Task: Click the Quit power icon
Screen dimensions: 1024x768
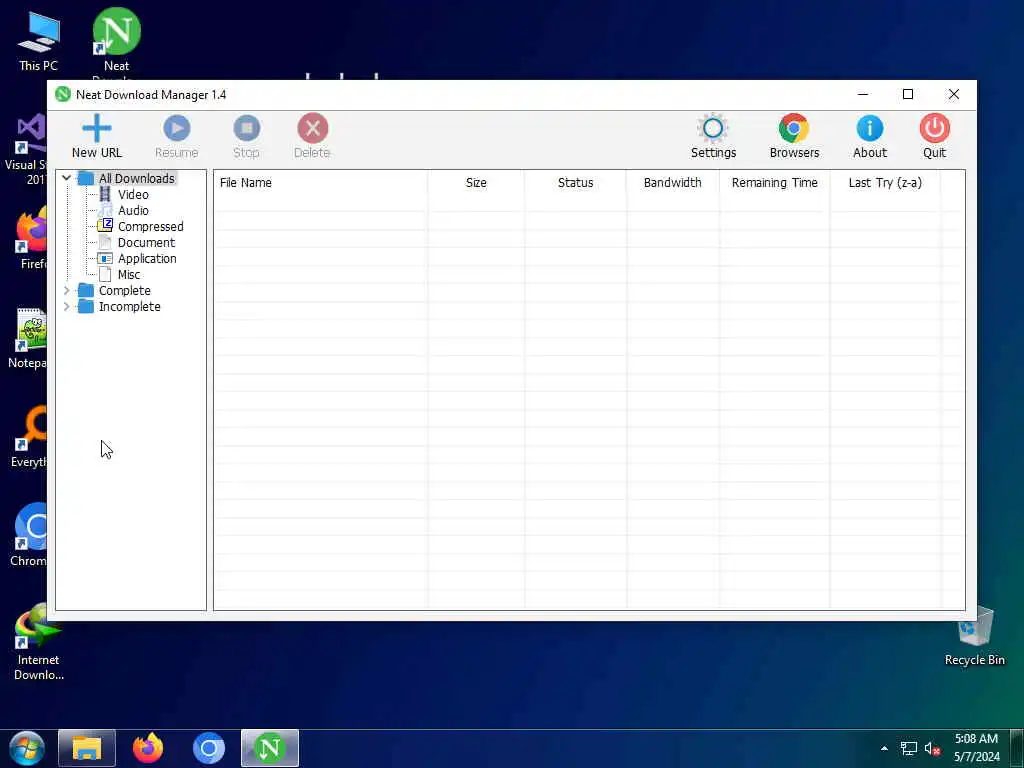Action: click(x=935, y=128)
